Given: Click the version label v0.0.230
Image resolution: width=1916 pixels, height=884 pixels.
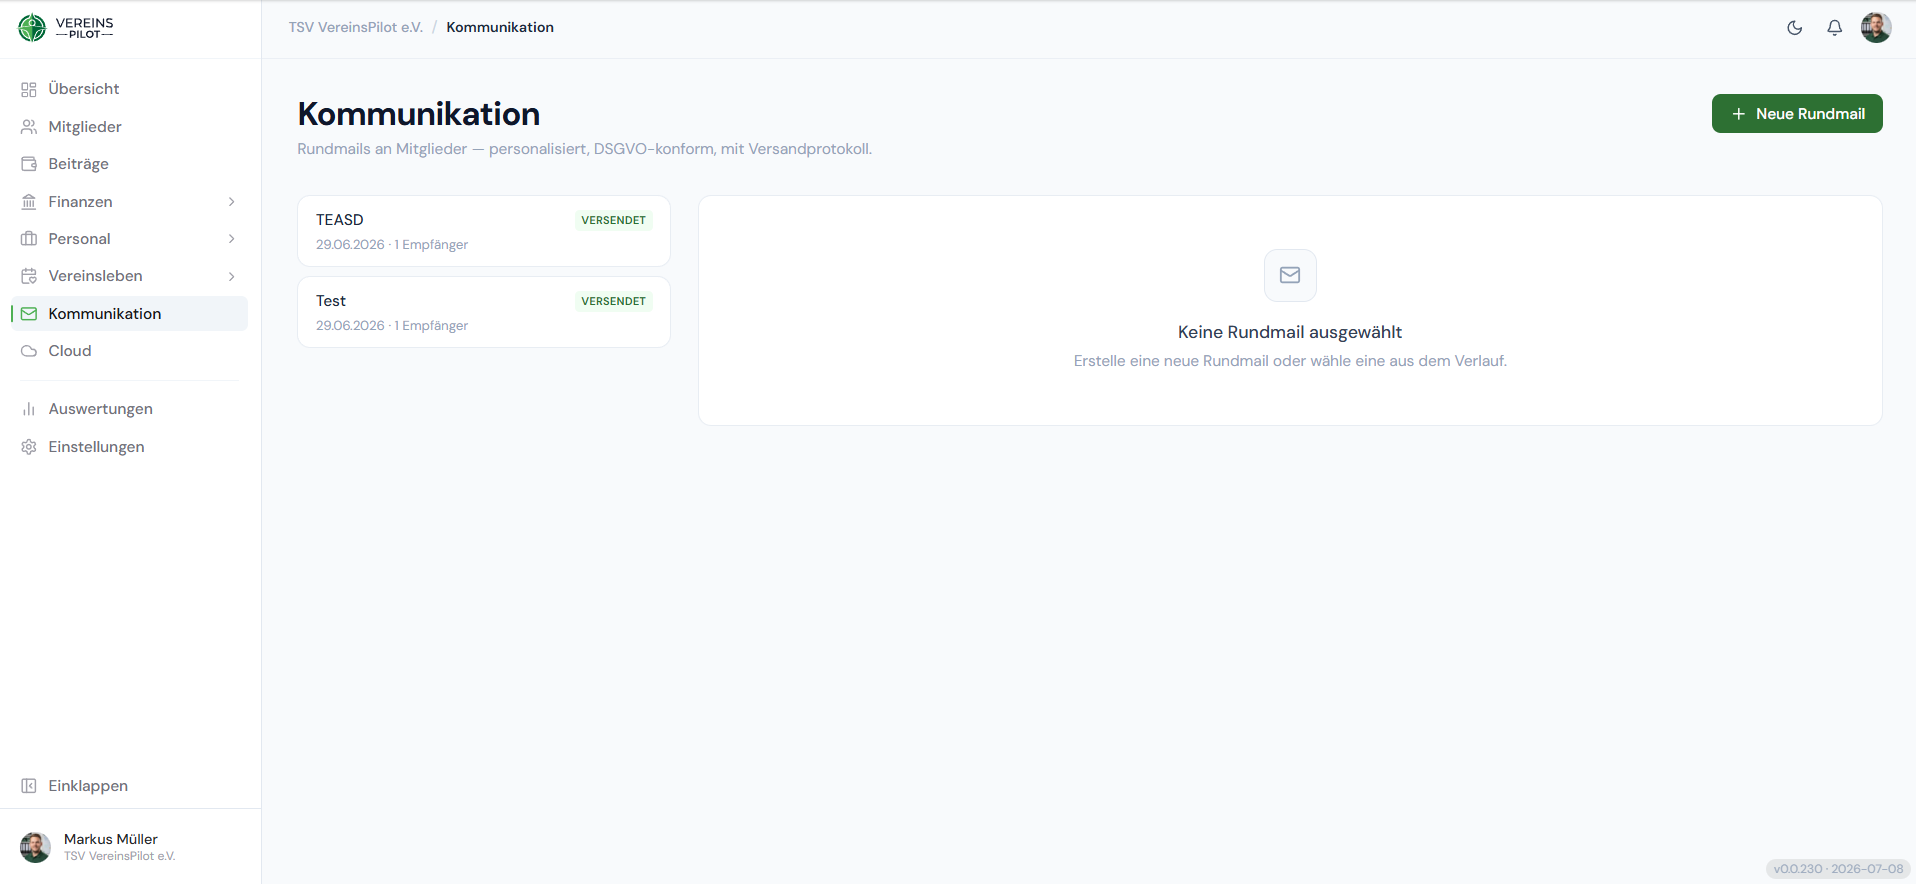Looking at the screenshot, I should 1838,869.
